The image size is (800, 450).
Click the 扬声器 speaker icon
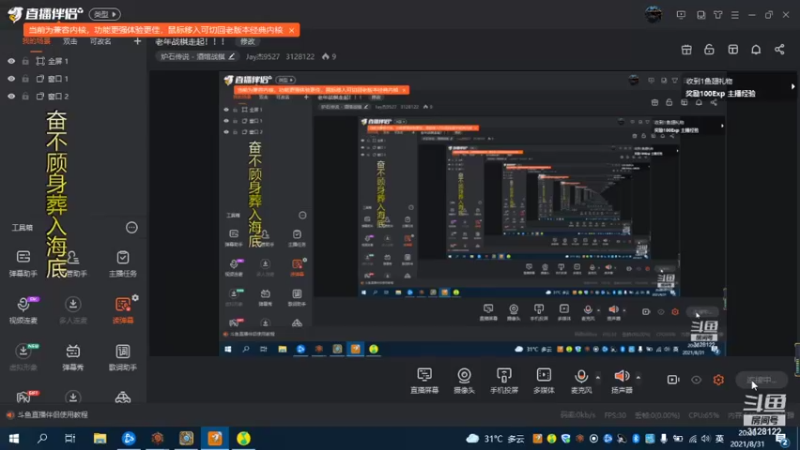point(621,377)
